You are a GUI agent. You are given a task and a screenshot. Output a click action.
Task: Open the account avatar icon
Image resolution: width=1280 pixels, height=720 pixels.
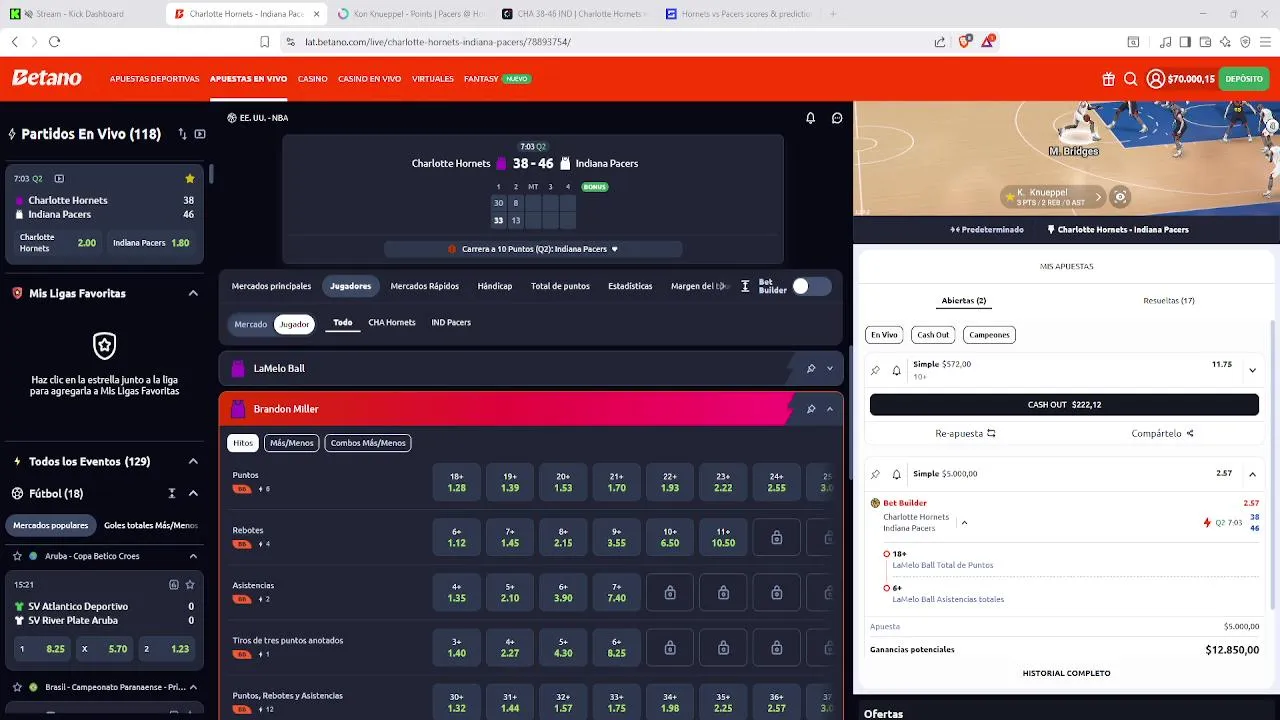tap(1155, 79)
